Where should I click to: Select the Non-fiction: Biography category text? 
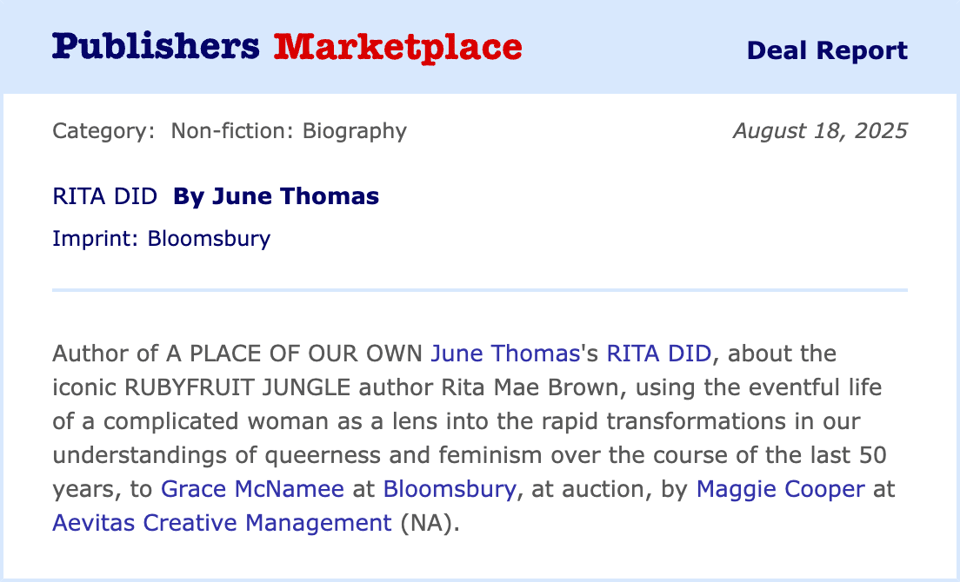click(x=288, y=131)
